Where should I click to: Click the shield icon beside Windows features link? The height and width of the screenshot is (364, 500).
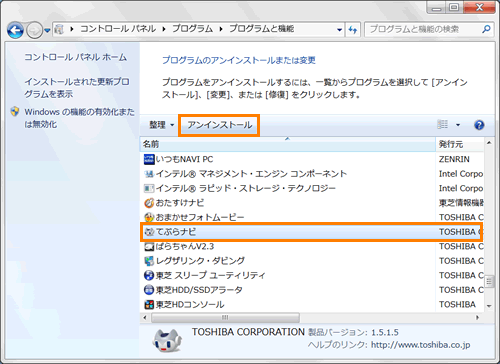click(15, 112)
